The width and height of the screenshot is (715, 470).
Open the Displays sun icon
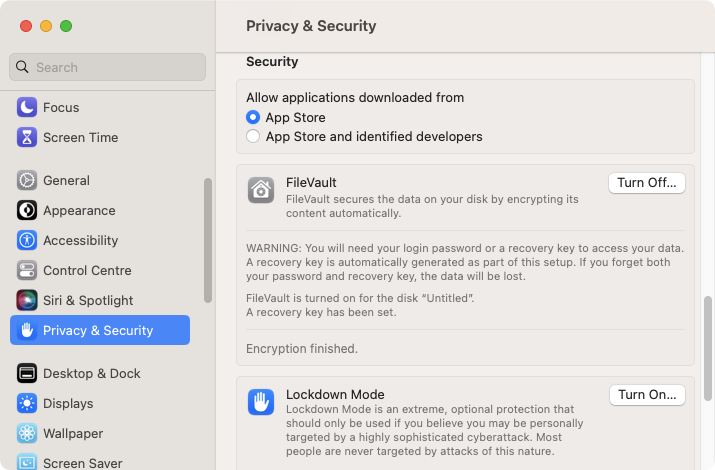coord(27,403)
